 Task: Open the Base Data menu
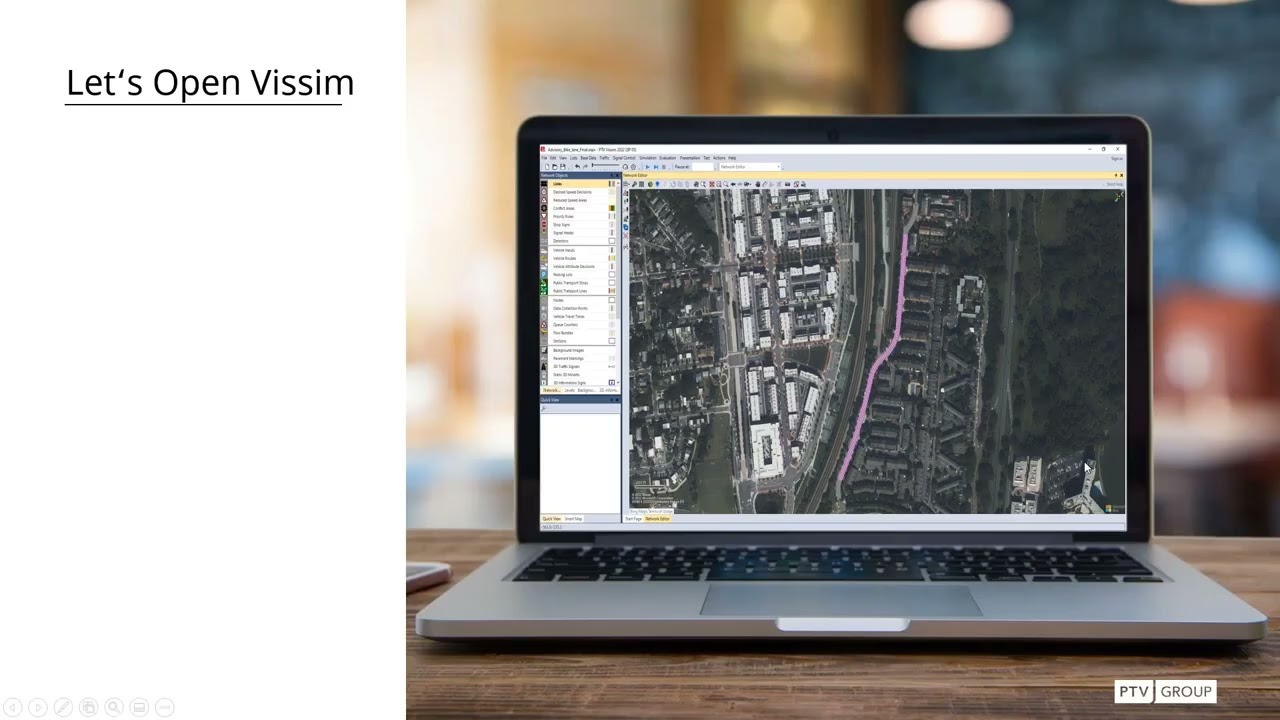pos(588,158)
